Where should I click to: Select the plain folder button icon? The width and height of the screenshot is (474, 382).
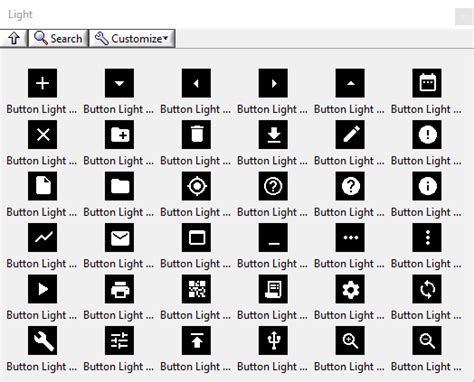pos(119,186)
